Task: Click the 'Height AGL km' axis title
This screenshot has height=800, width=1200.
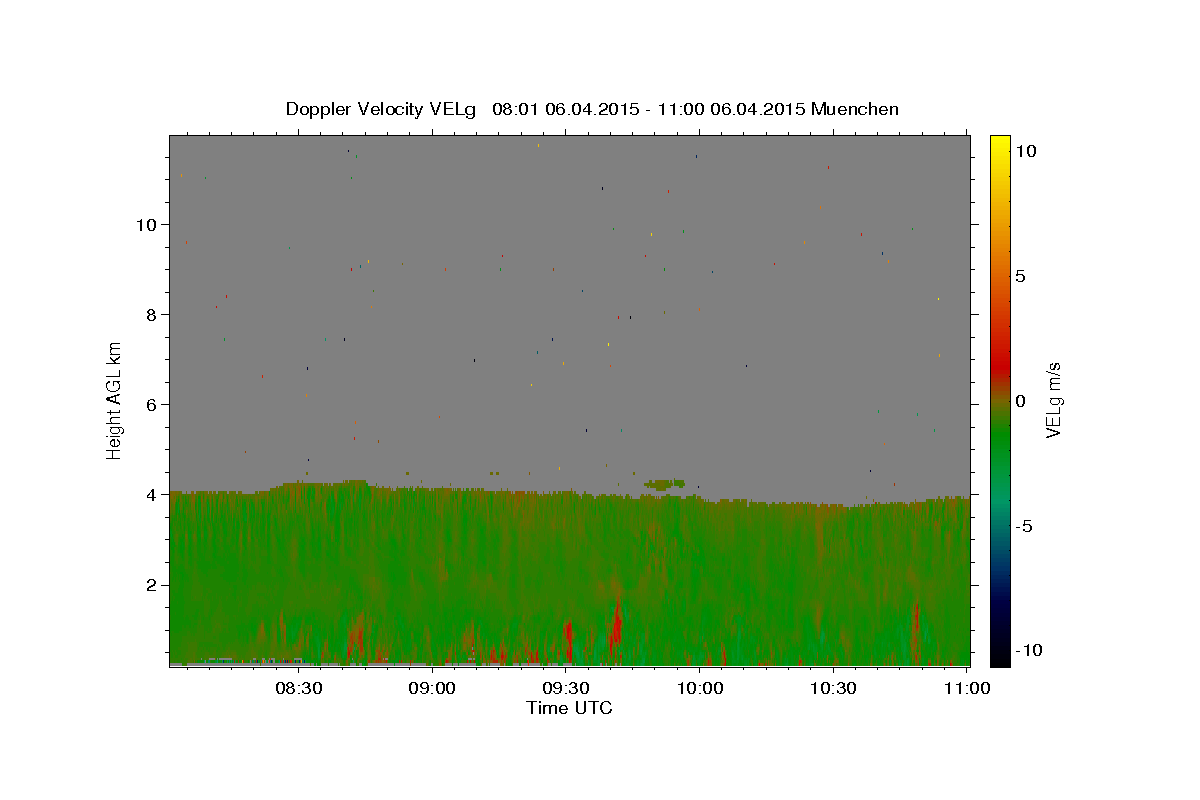Action: (x=114, y=400)
